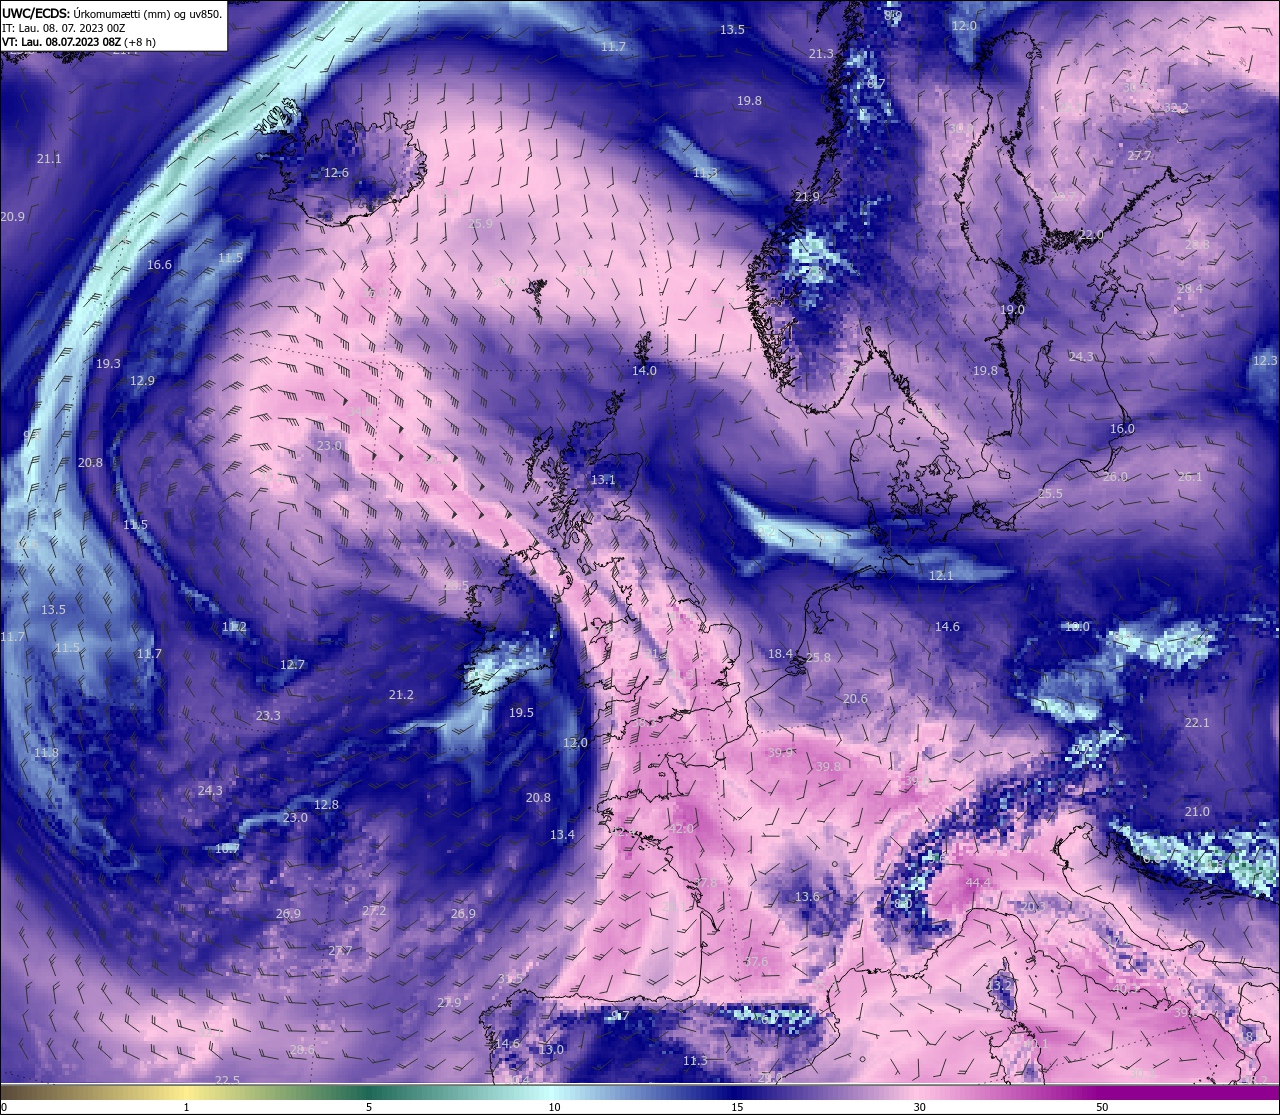
Task: Click the map value 16.6
Action: [x=159, y=265]
